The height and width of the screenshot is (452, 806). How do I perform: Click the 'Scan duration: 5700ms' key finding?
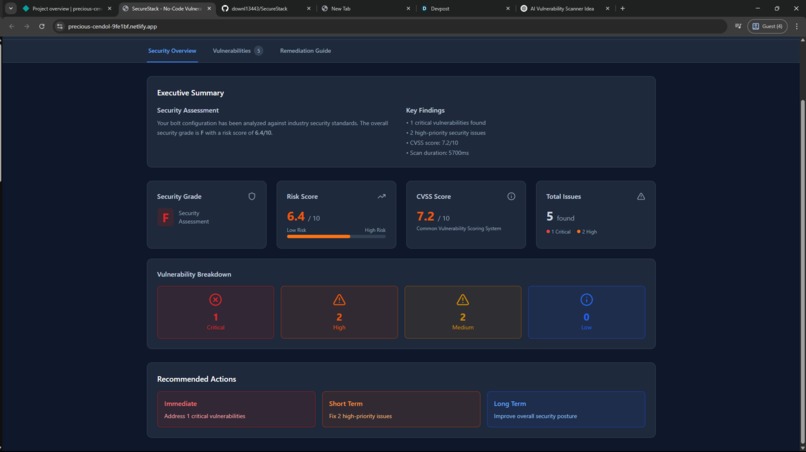[x=437, y=153]
